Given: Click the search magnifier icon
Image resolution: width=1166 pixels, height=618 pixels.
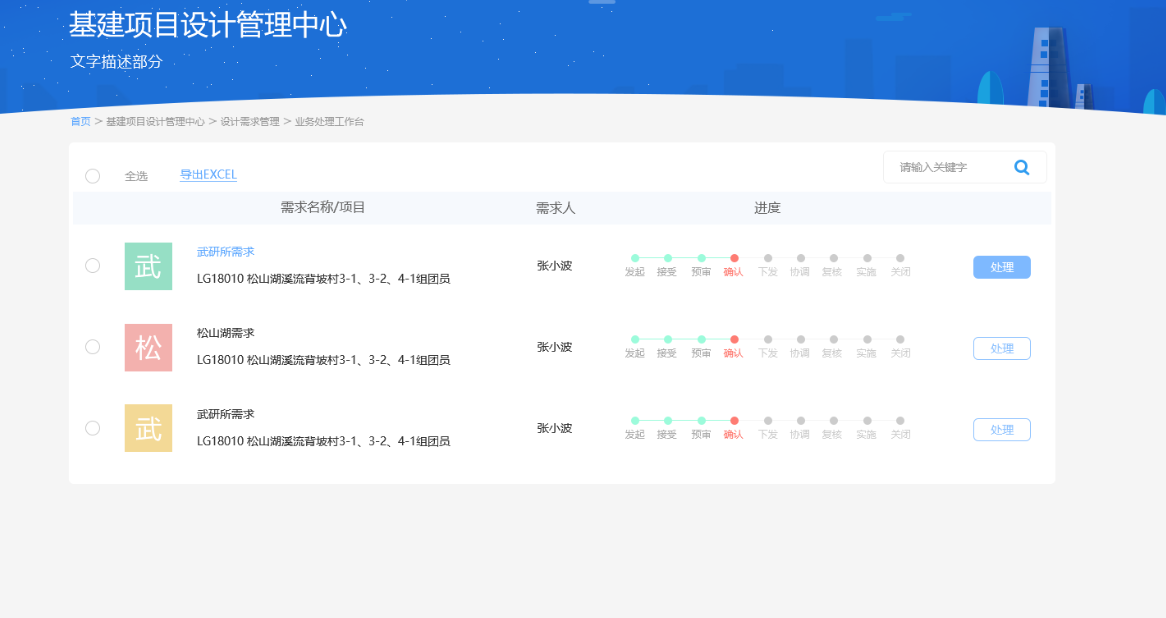Looking at the screenshot, I should (x=1021, y=167).
